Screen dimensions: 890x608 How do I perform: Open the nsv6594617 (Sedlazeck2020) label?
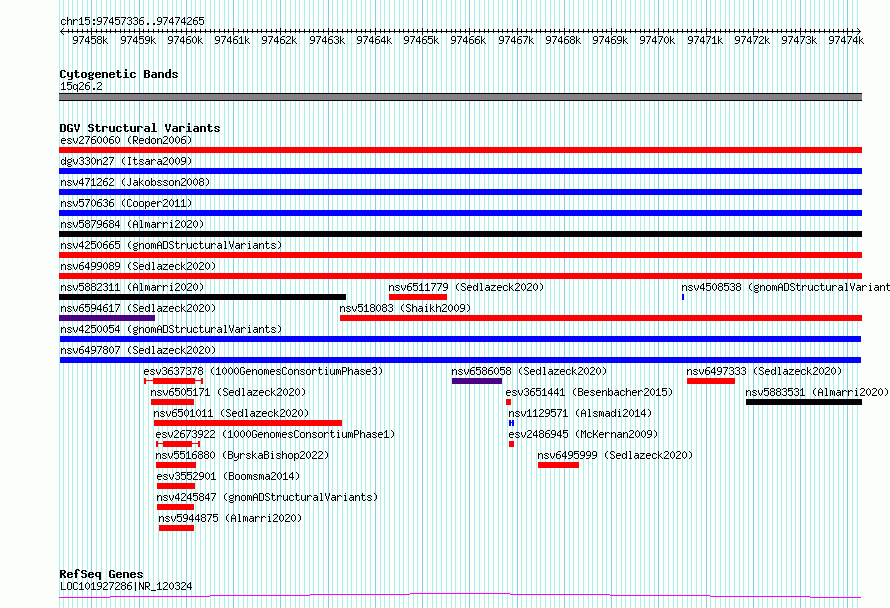138,308
